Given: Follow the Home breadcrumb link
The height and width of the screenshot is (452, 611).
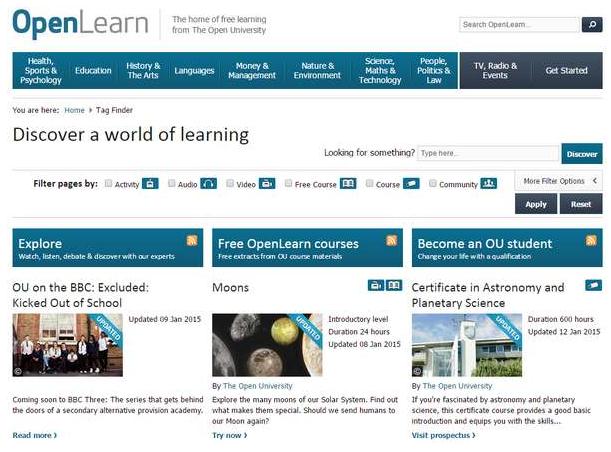Looking at the screenshot, I should 74,110.
